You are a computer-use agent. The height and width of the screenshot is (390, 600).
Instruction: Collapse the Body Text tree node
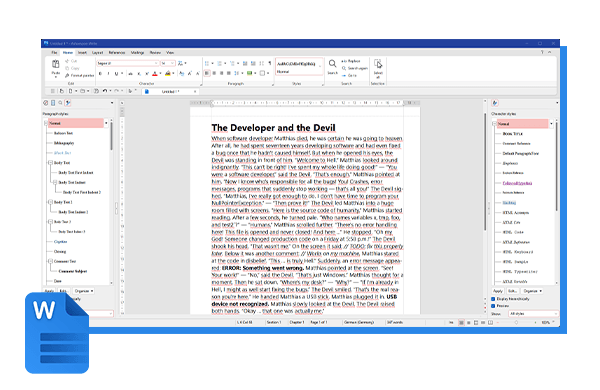(50, 163)
